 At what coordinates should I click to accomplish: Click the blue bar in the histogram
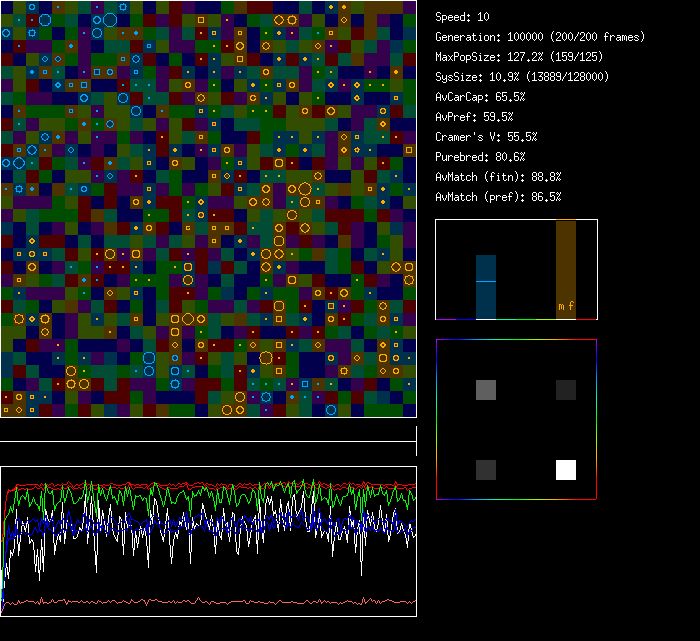pyautogui.click(x=486, y=300)
